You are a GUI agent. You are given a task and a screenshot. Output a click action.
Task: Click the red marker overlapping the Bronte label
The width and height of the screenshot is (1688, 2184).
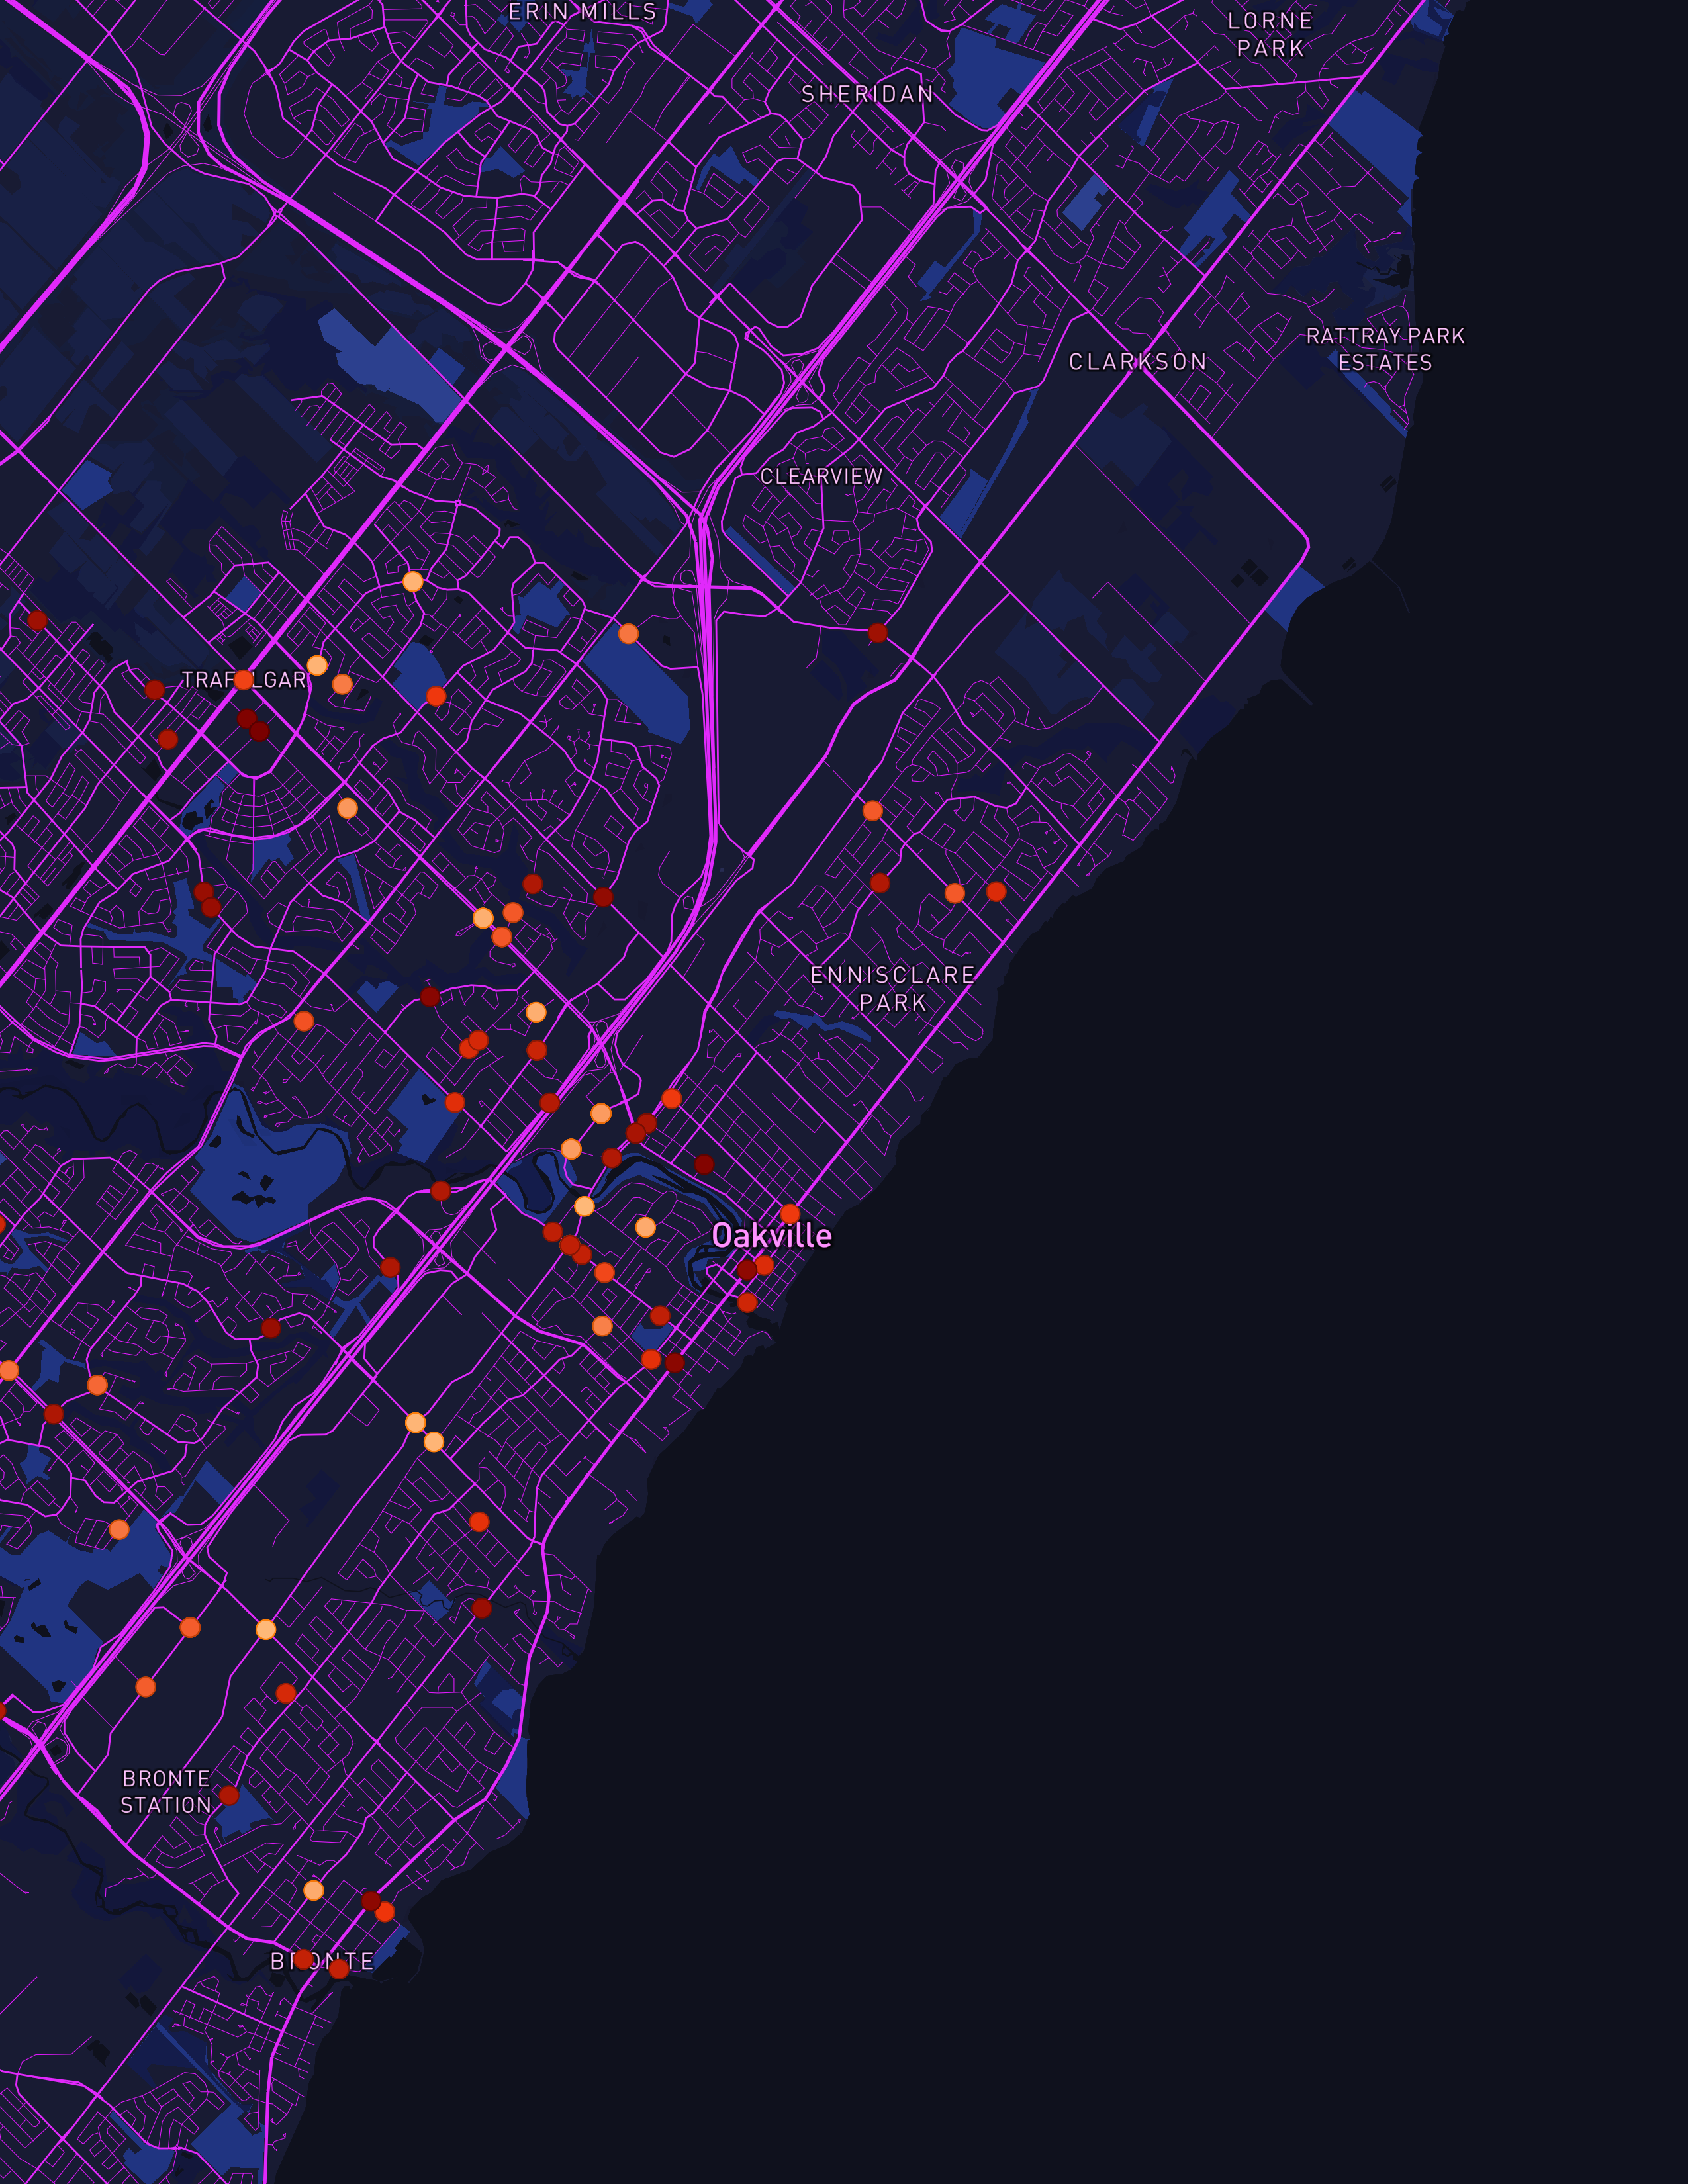304,1959
